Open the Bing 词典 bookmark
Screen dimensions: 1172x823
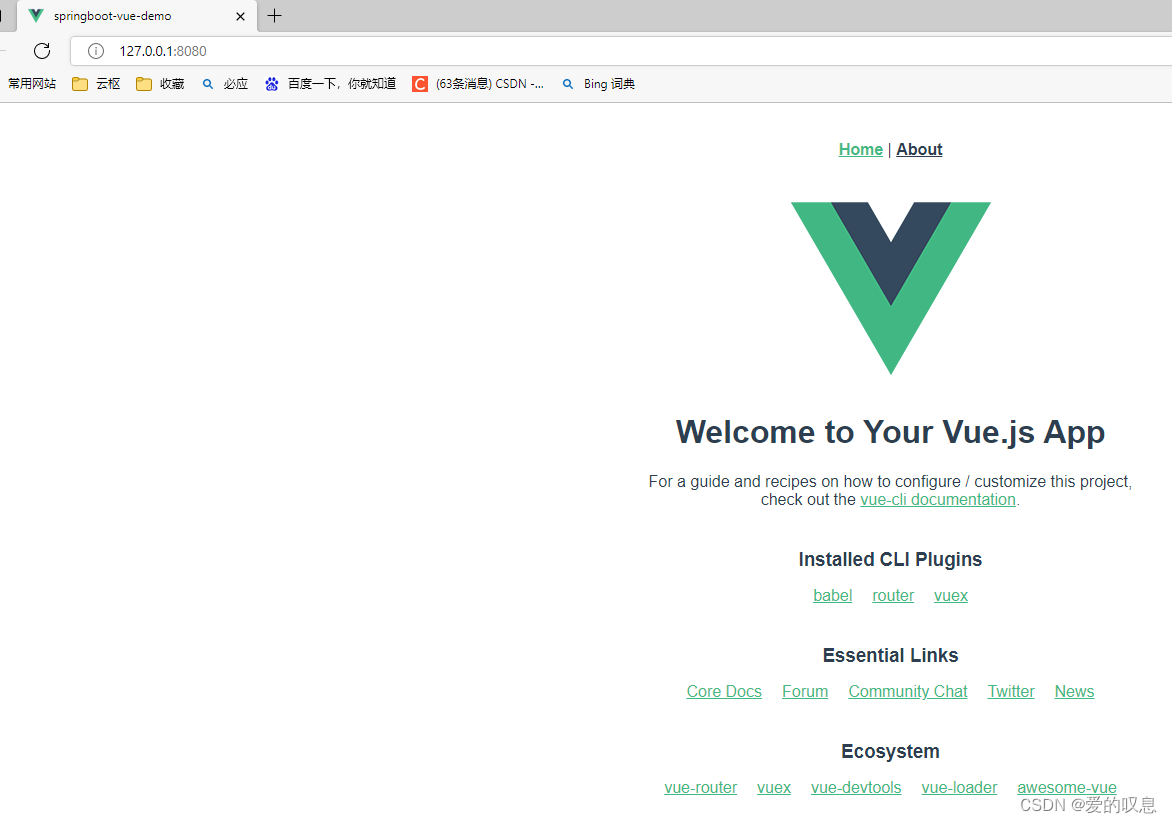[598, 84]
